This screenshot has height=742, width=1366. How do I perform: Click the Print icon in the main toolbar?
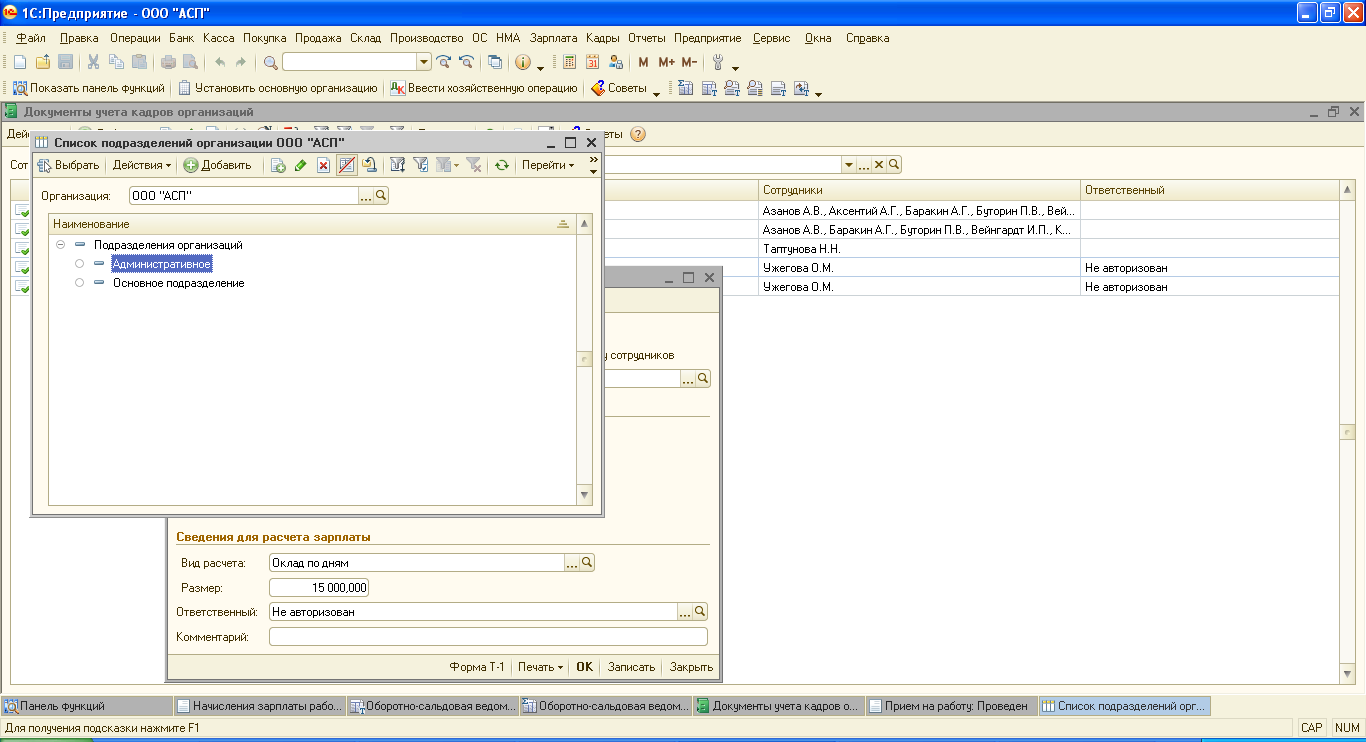pos(168,62)
